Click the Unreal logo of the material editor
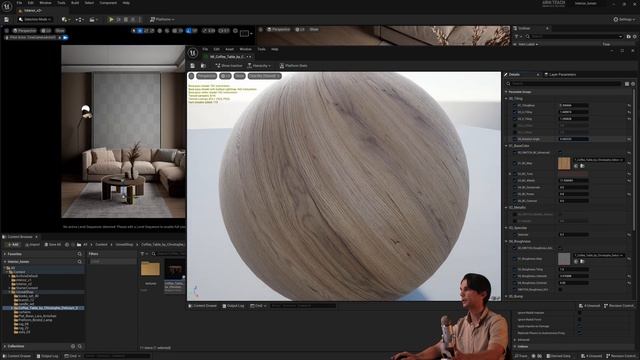The image size is (640, 360). 193,53
